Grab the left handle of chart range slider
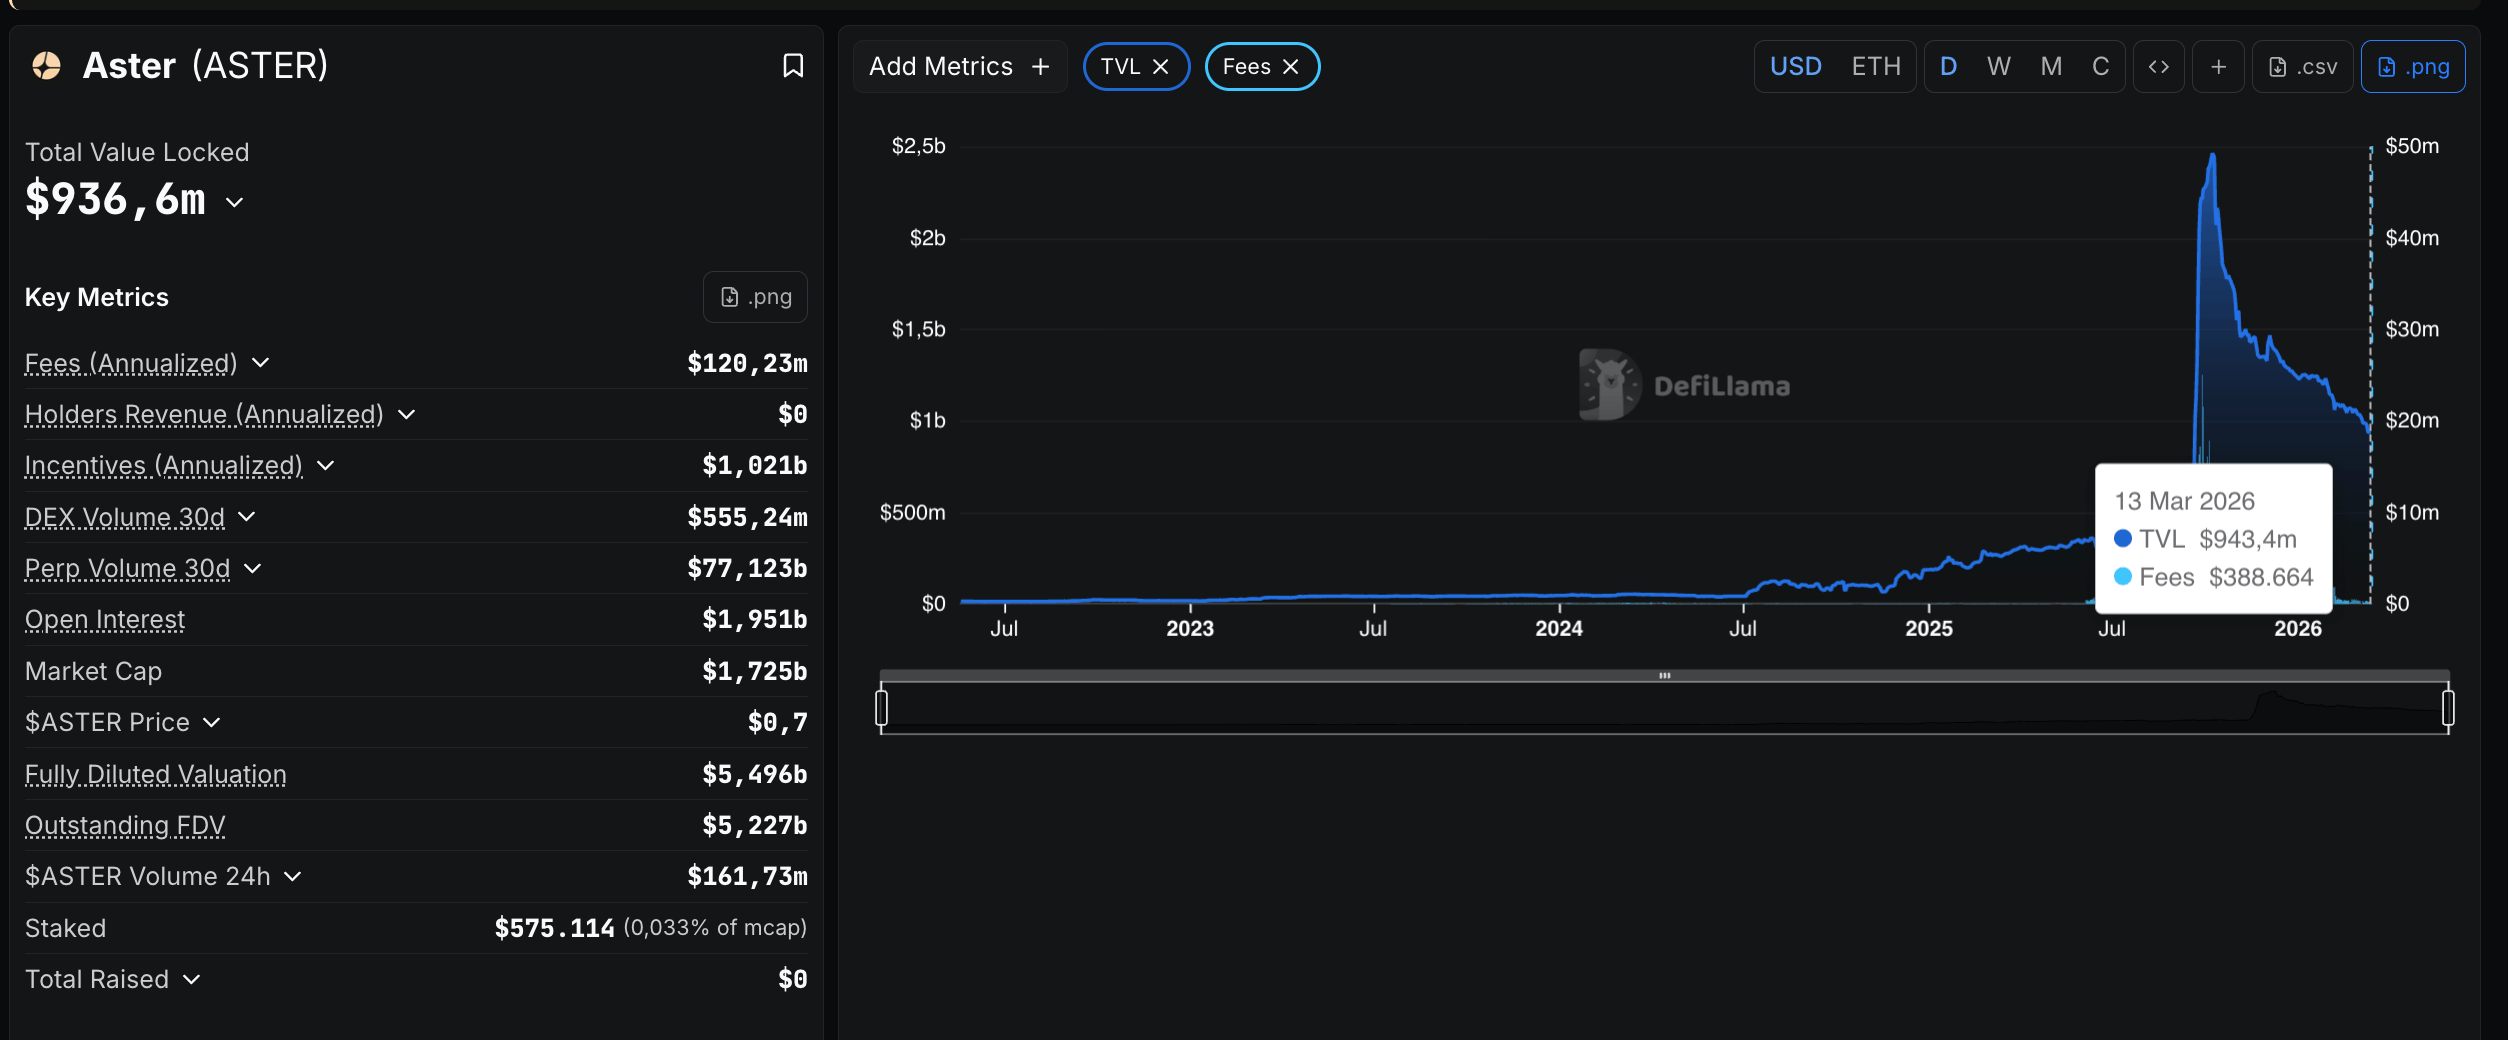Screen dimensions: 2508x1040 click(881, 708)
